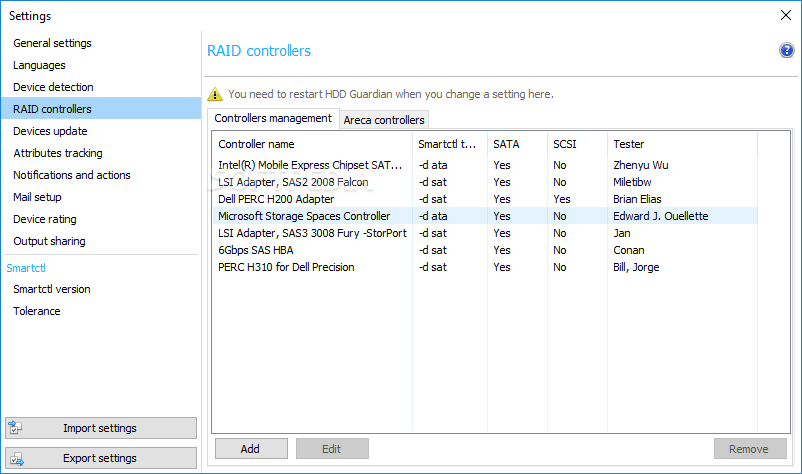Click tester name Jan
The image size is (802, 474).
pos(621,233)
